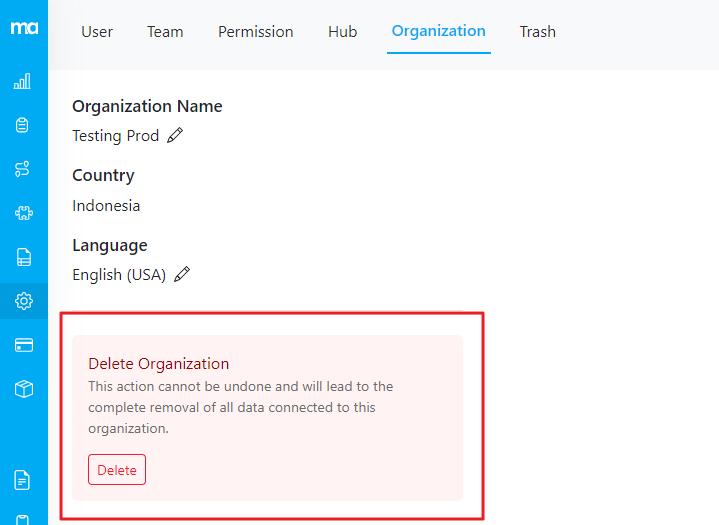Viewport: 719px width, 525px height.
Task: Open the Trash tab
Action: coord(537,32)
